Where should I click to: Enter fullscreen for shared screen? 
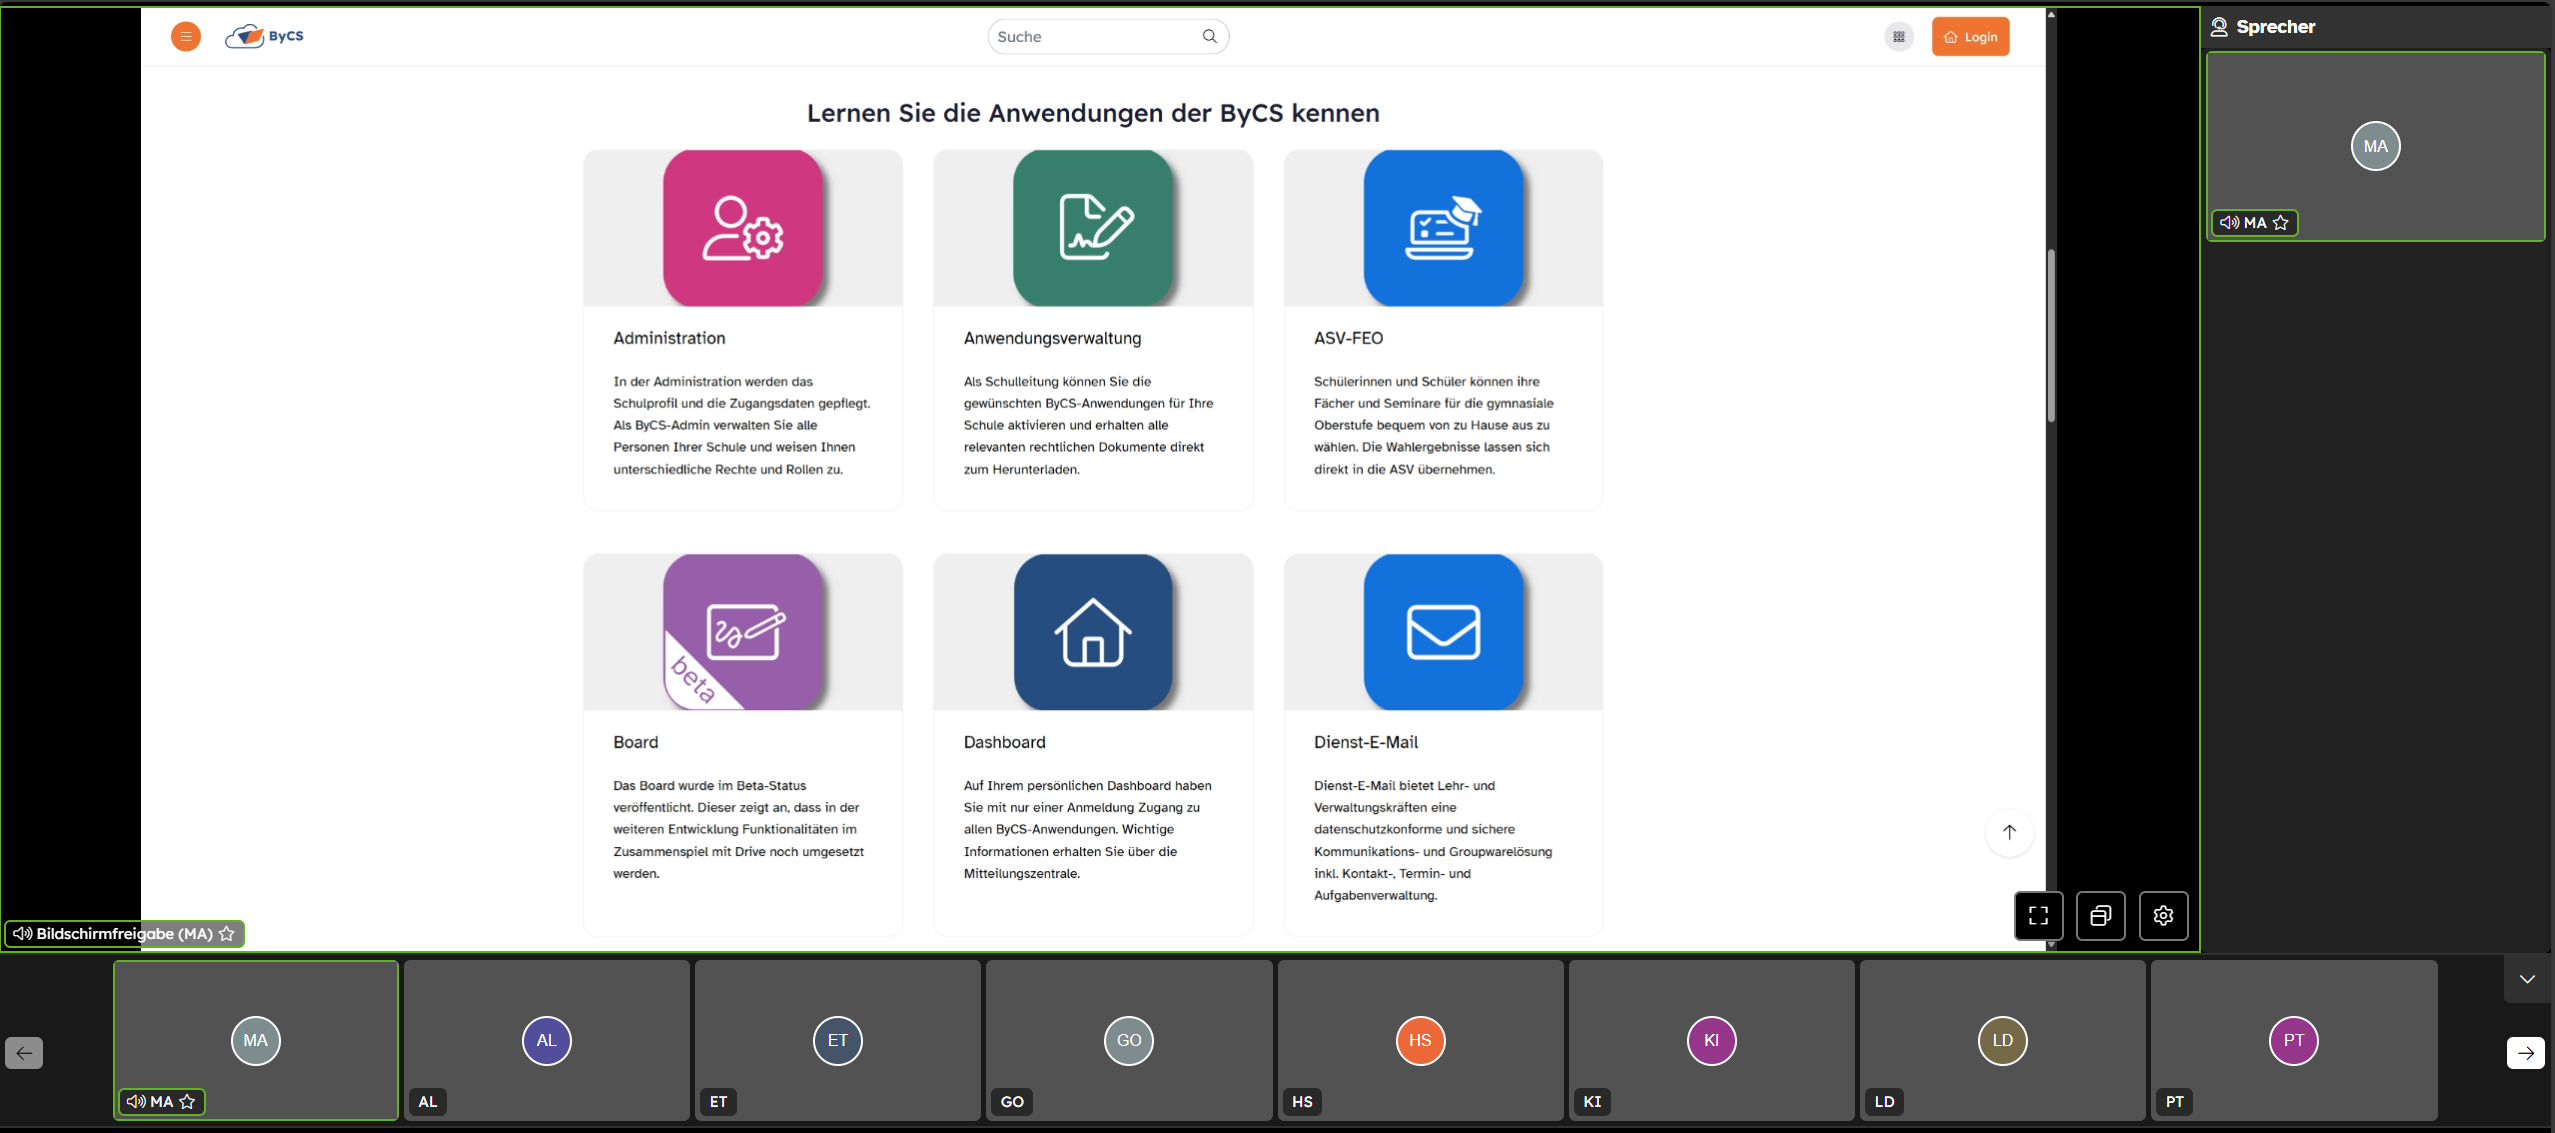[2038, 915]
